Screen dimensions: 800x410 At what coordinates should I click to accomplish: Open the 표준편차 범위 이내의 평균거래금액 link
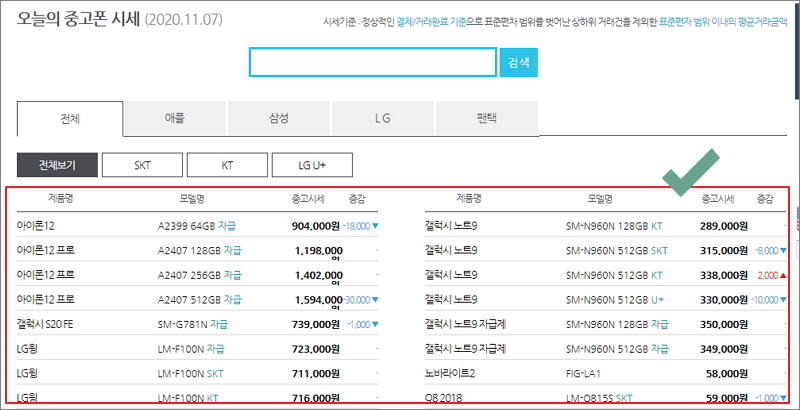723,22
